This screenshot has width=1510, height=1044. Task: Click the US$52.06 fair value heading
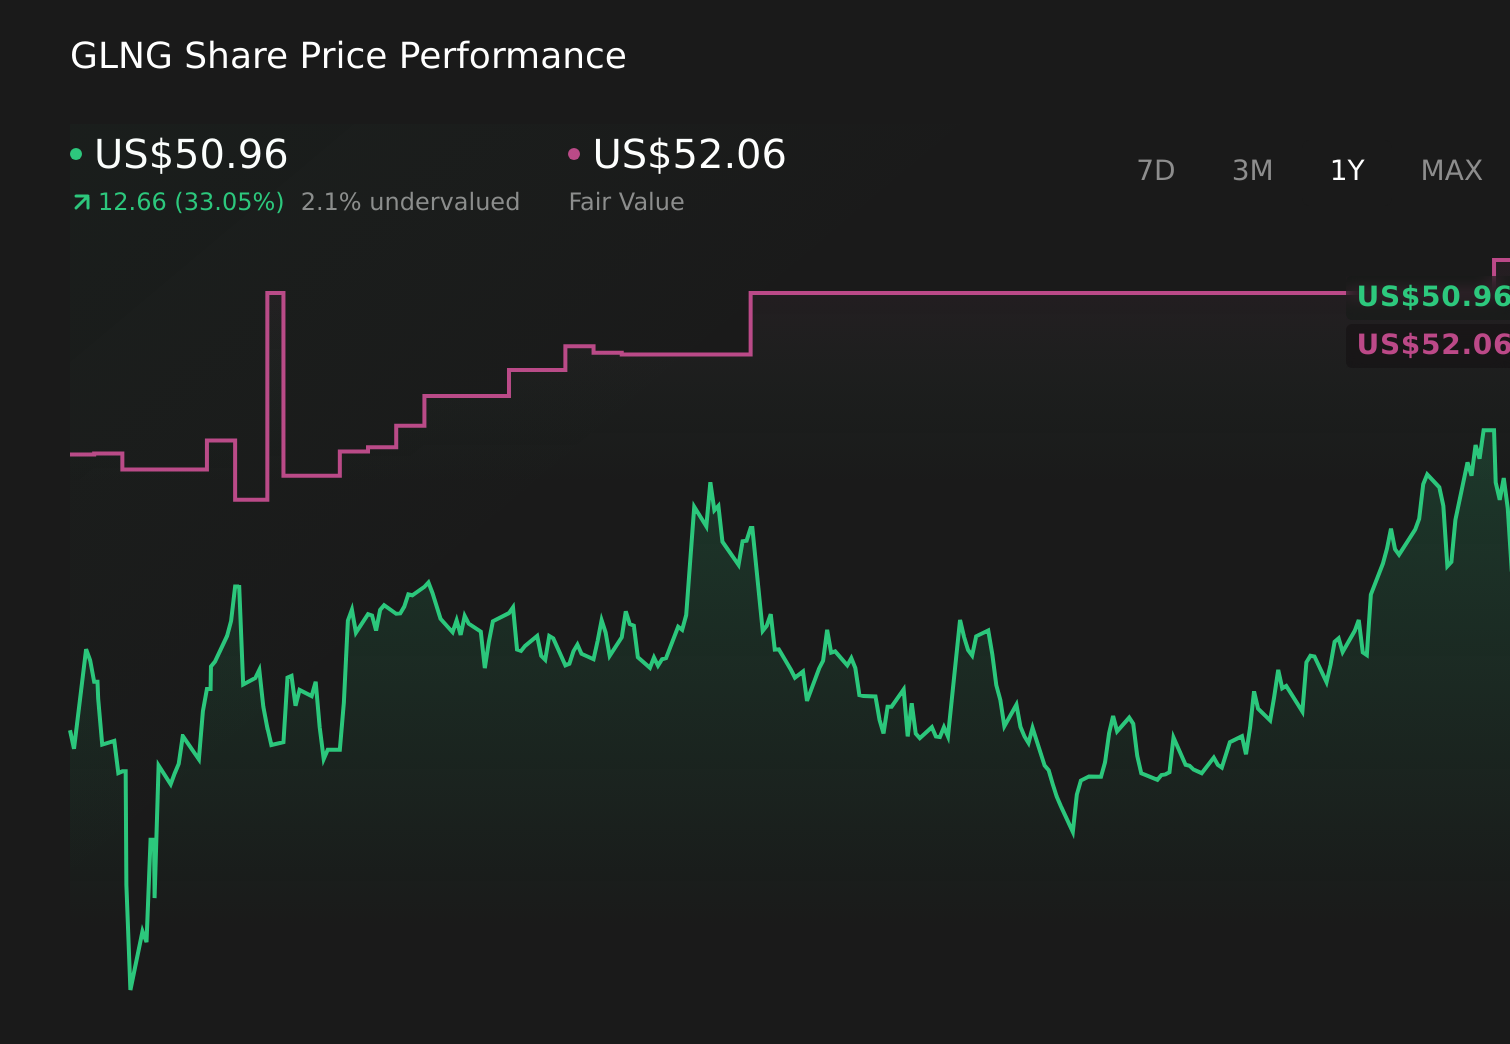pyautogui.click(x=688, y=155)
